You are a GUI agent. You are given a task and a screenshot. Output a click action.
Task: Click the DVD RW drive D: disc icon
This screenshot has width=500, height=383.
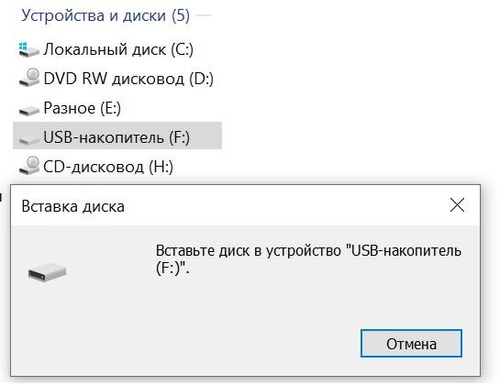[x=29, y=78]
